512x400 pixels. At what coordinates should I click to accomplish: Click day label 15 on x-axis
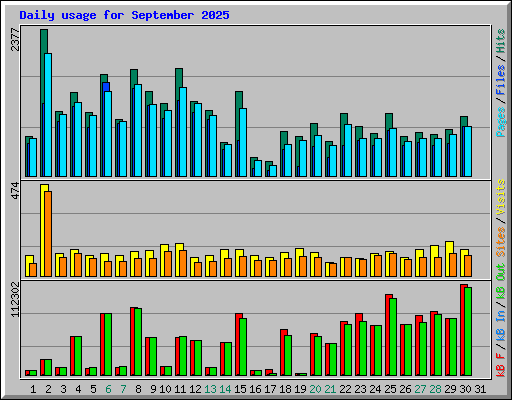240,389
